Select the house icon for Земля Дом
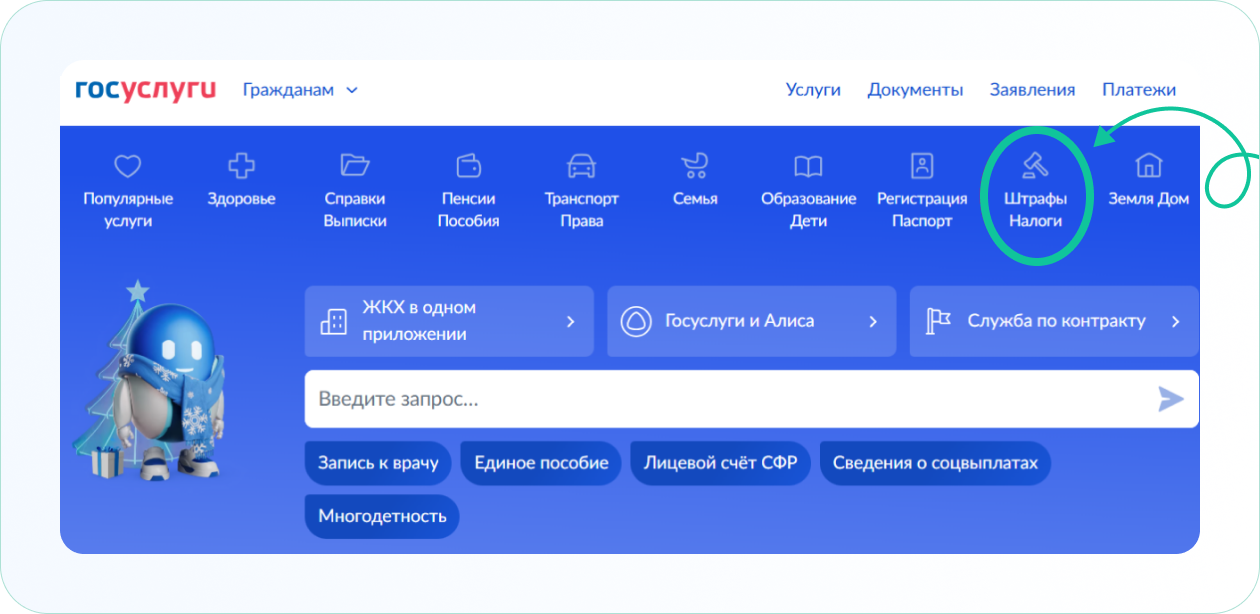 [x=1149, y=165]
